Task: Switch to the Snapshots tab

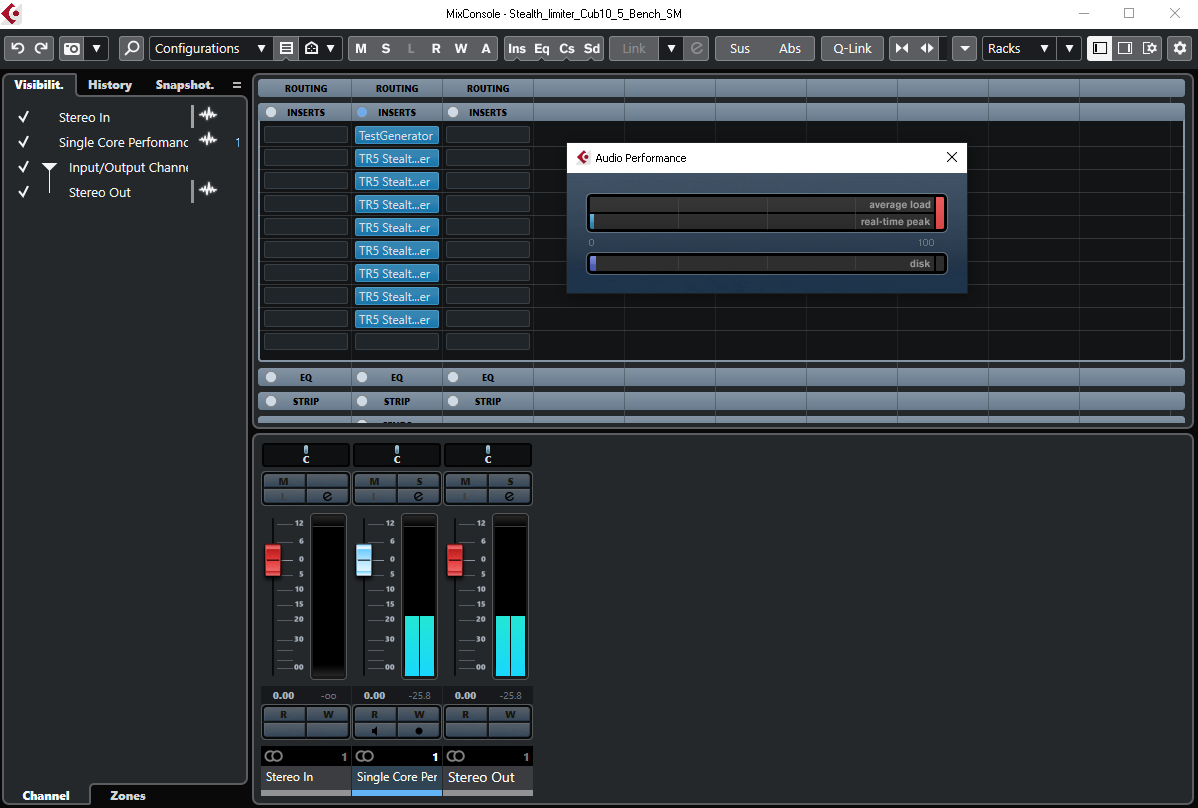Action: [x=185, y=85]
